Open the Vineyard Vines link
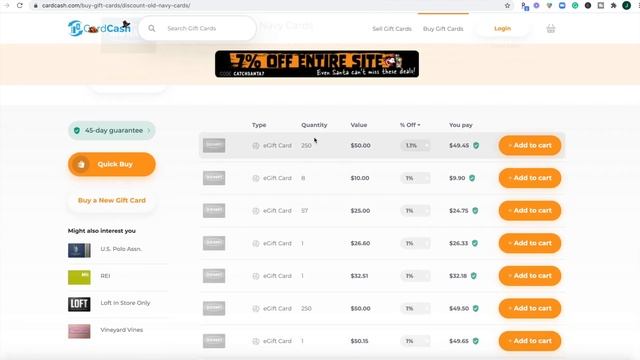The width and height of the screenshot is (640, 360). pyautogui.click(x=122, y=330)
